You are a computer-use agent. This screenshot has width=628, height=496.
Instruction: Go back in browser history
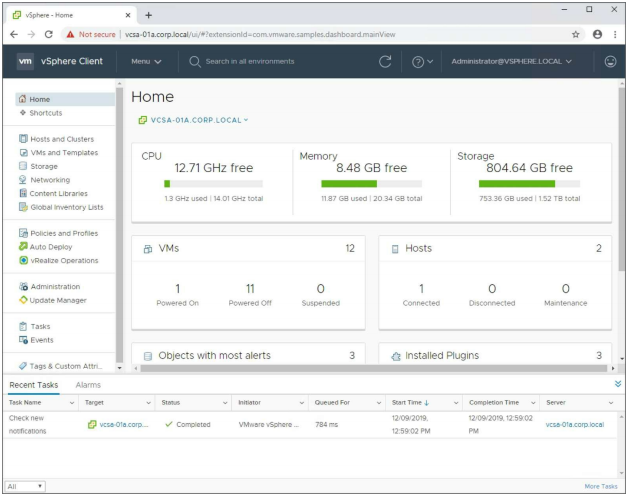(x=14, y=34)
